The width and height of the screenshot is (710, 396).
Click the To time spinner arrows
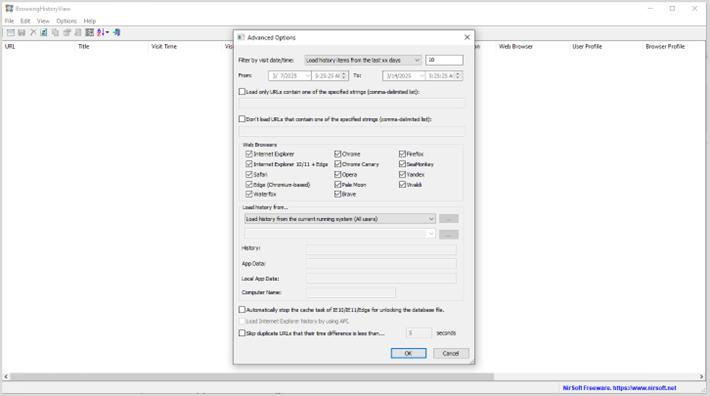(458, 76)
